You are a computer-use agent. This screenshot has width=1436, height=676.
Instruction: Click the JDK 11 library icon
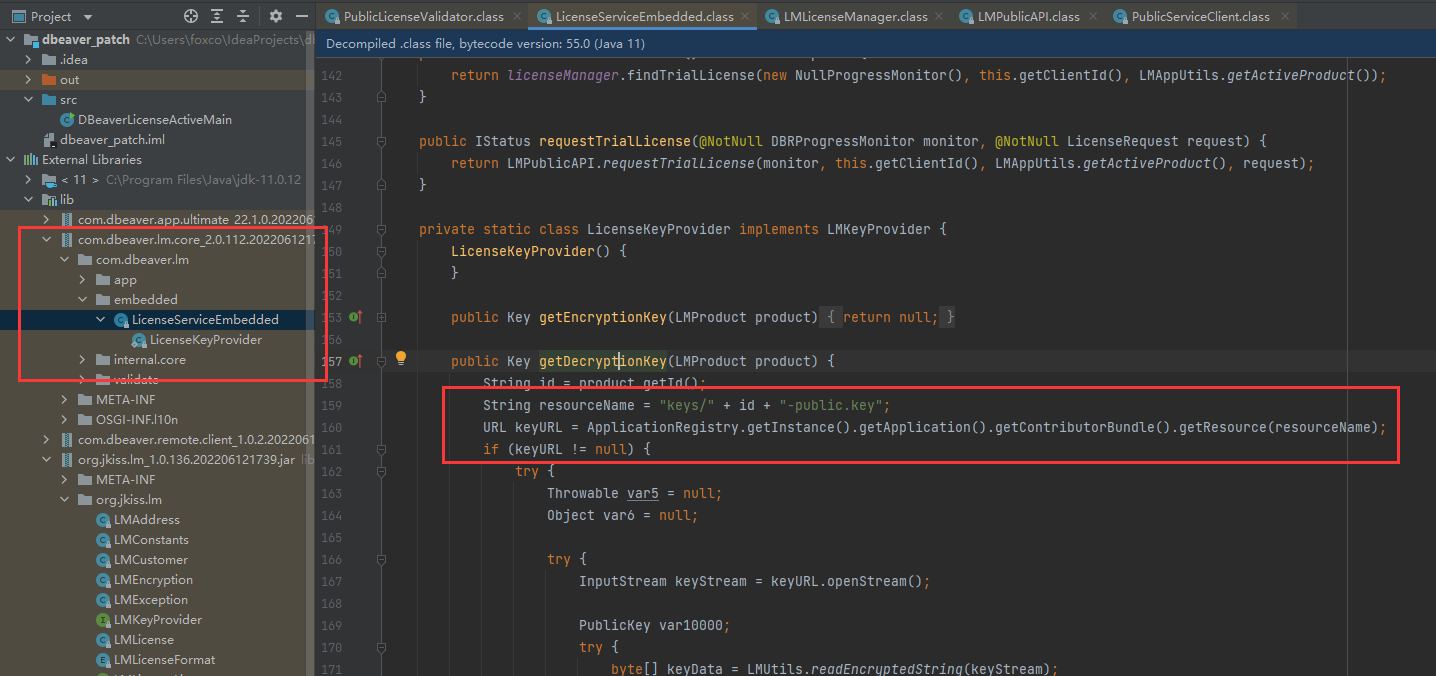click(x=49, y=180)
